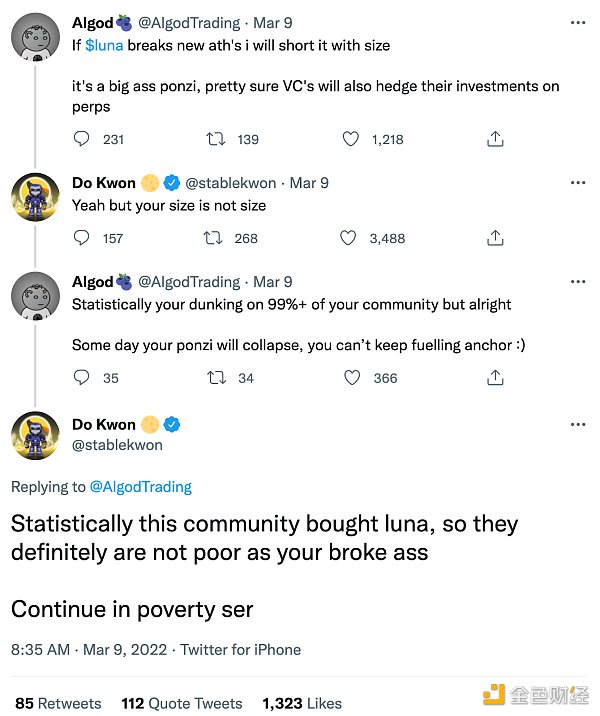Viewport: 600px width, 716px height.
Task: Share Algod's "ponzi will collapse" tweet
Action: pyautogui.click(x=495, y=378)
